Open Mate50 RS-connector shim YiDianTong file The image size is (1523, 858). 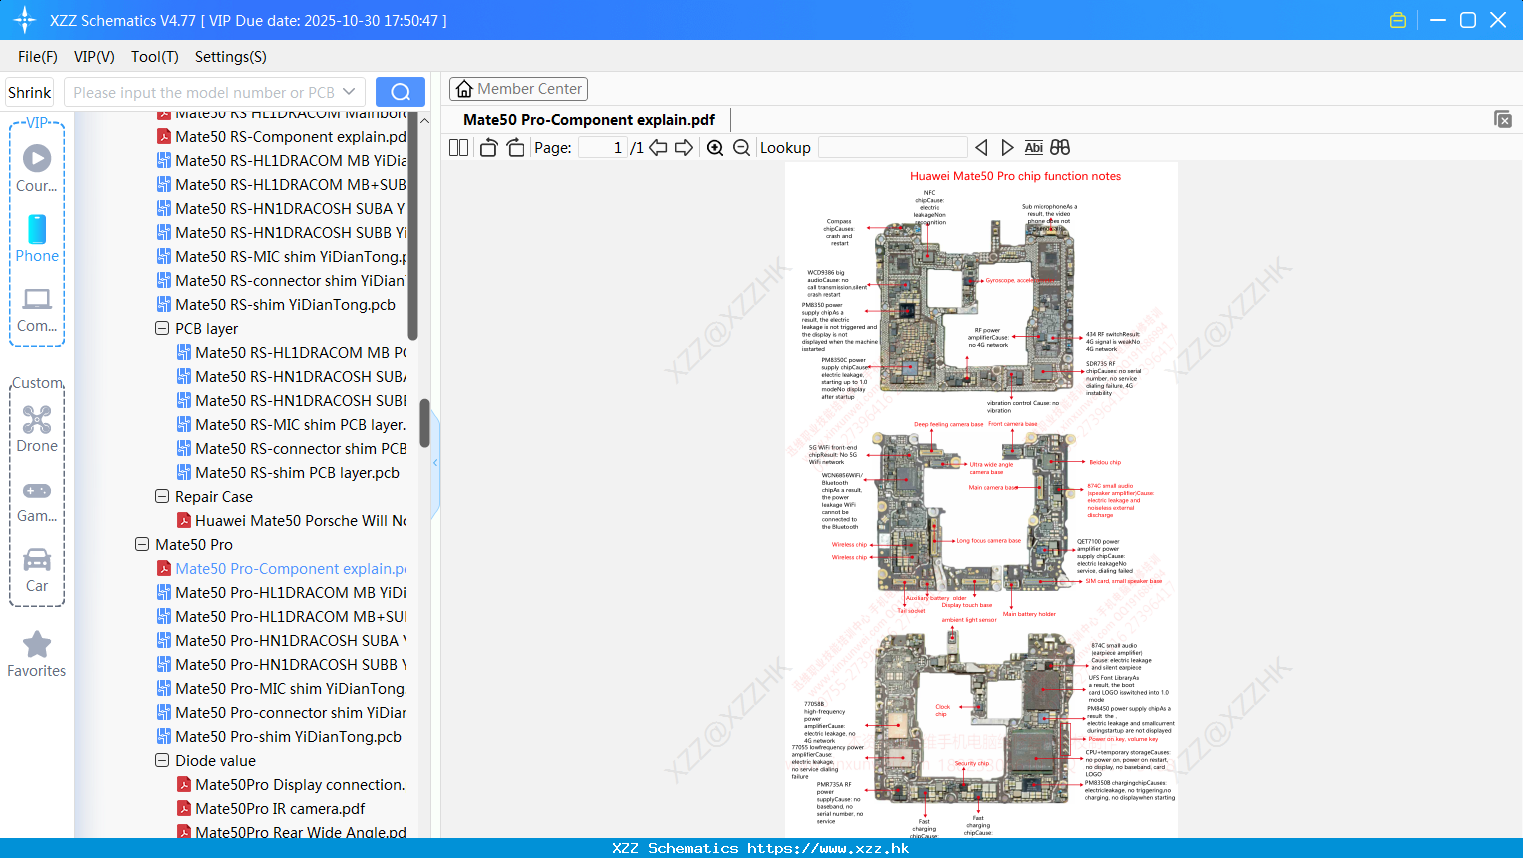[281, 280]
